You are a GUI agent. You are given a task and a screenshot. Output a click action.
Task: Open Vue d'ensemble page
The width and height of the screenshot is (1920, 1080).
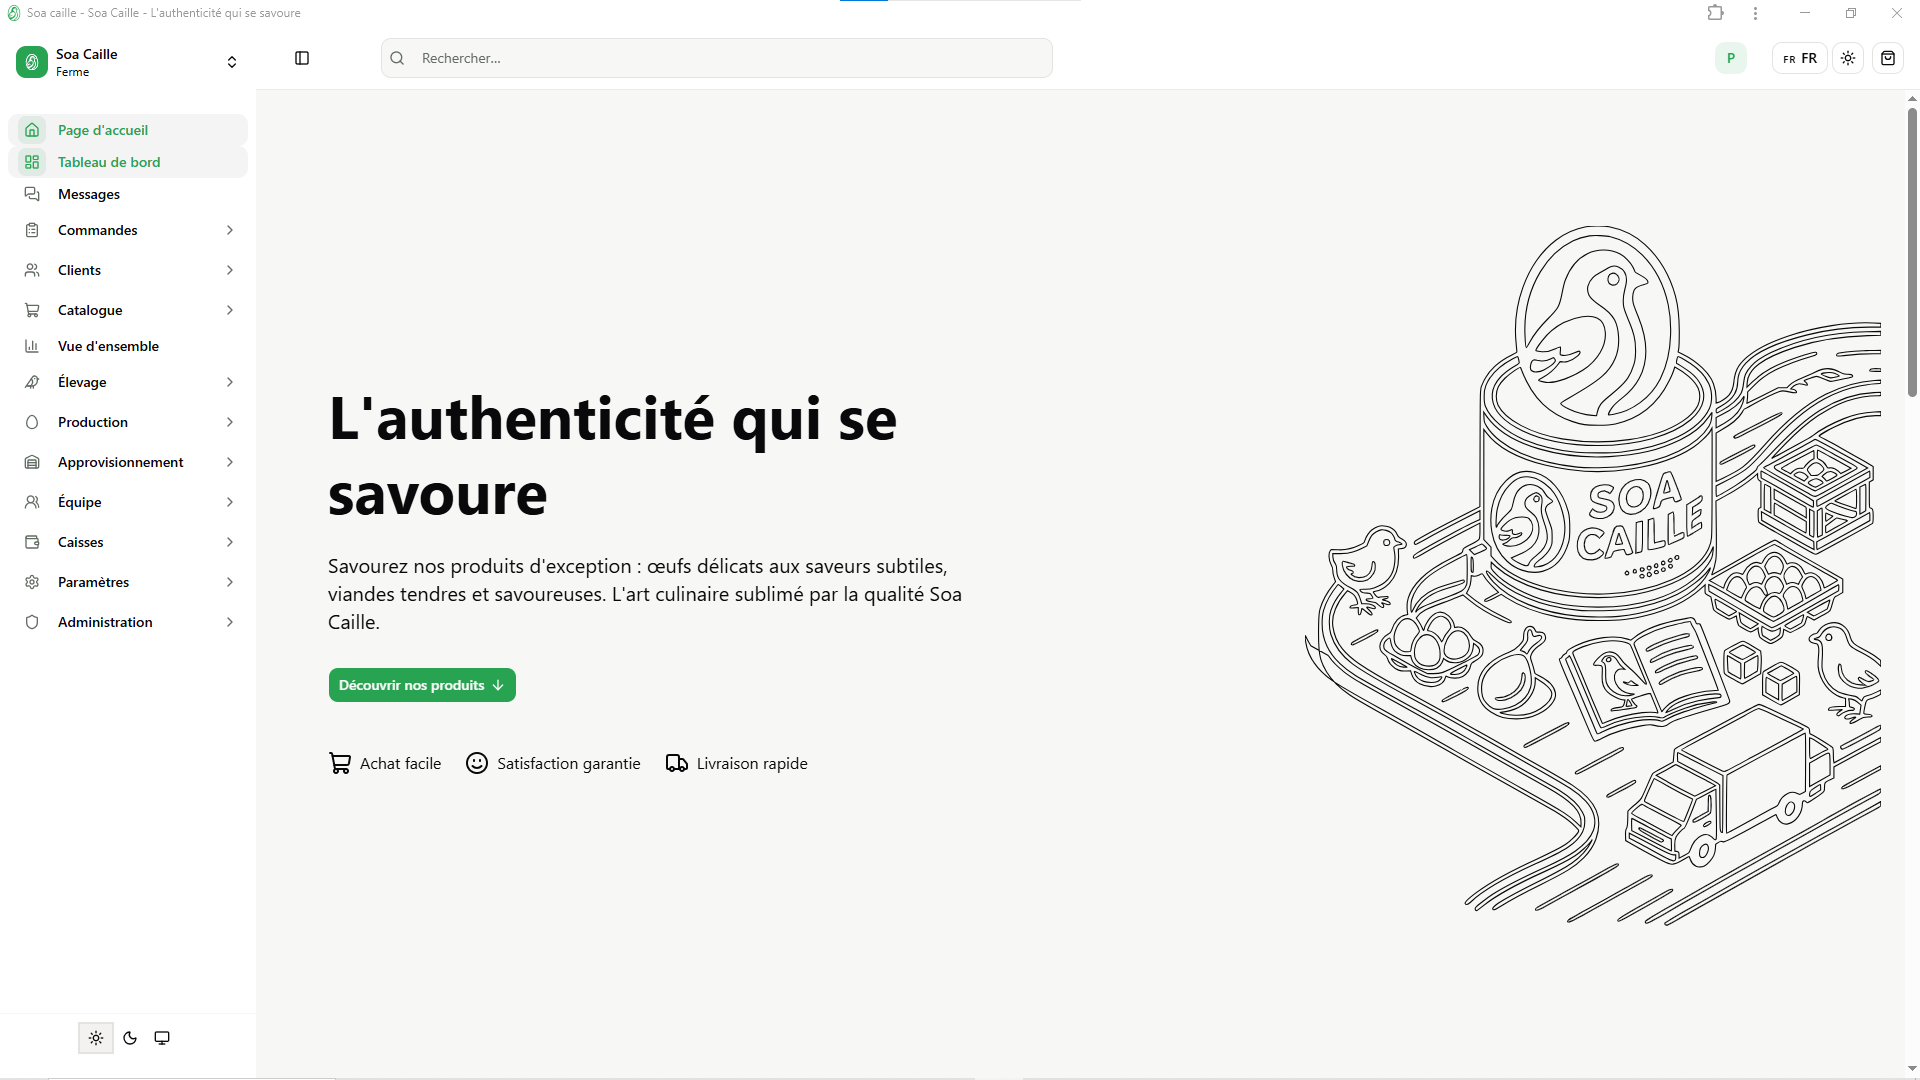tap(128, 346)
